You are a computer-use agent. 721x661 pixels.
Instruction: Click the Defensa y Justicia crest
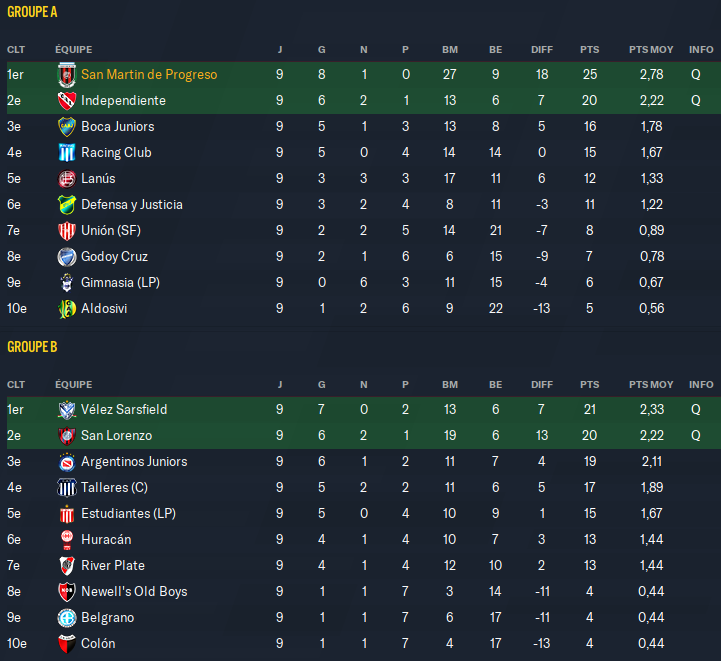click(67, 205)
